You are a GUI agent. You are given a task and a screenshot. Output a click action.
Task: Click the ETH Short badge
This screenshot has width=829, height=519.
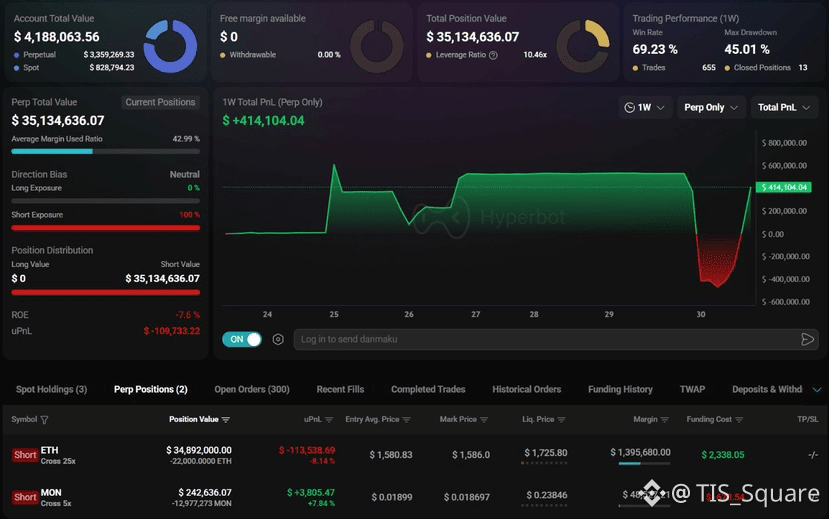[25, 455]
